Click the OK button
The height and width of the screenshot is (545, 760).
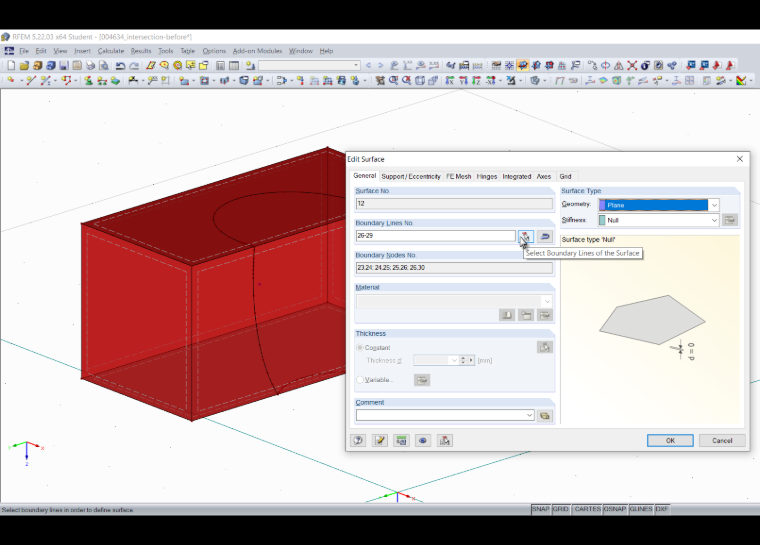coord(670,440)
